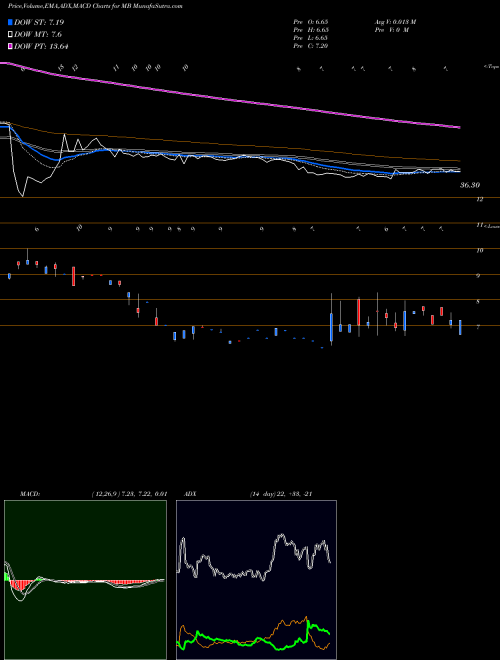Click the magenta DOW PT legend swatch

(x=10, y=46)
